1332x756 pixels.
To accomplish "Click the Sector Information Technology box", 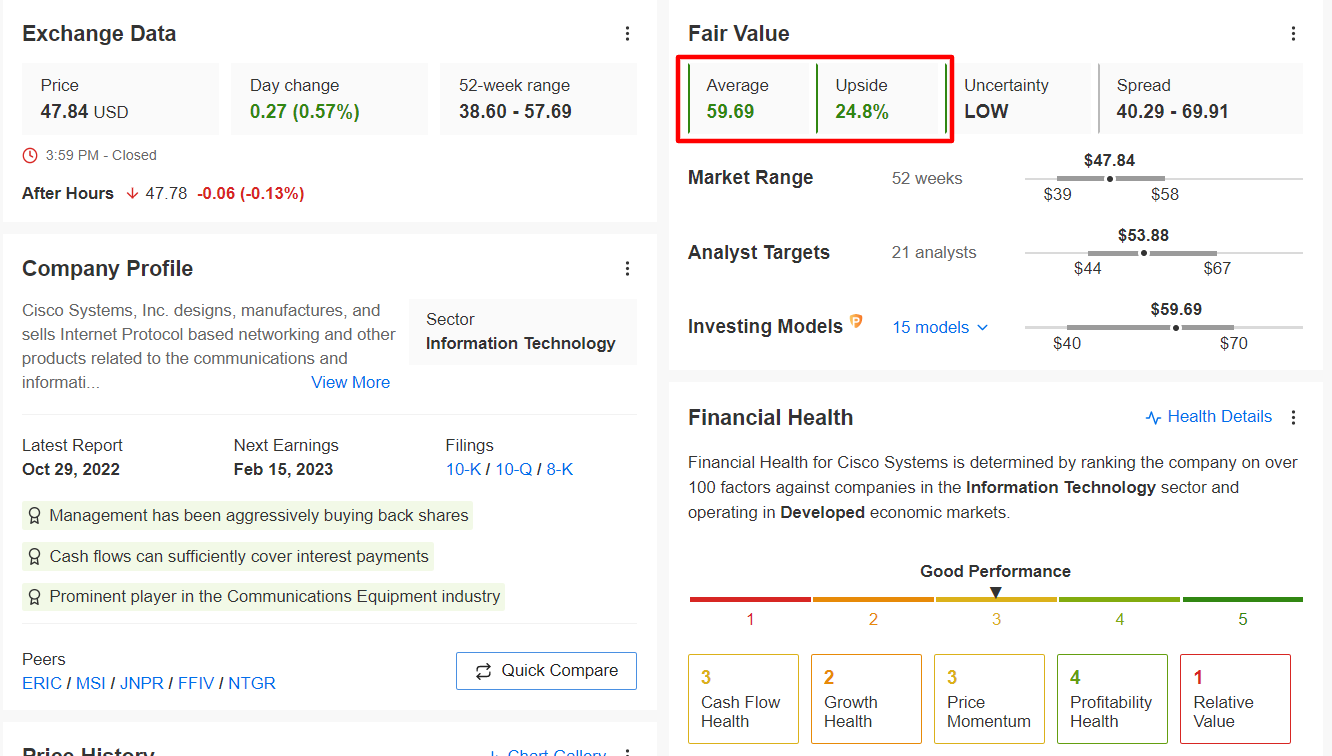I will 523,332.
